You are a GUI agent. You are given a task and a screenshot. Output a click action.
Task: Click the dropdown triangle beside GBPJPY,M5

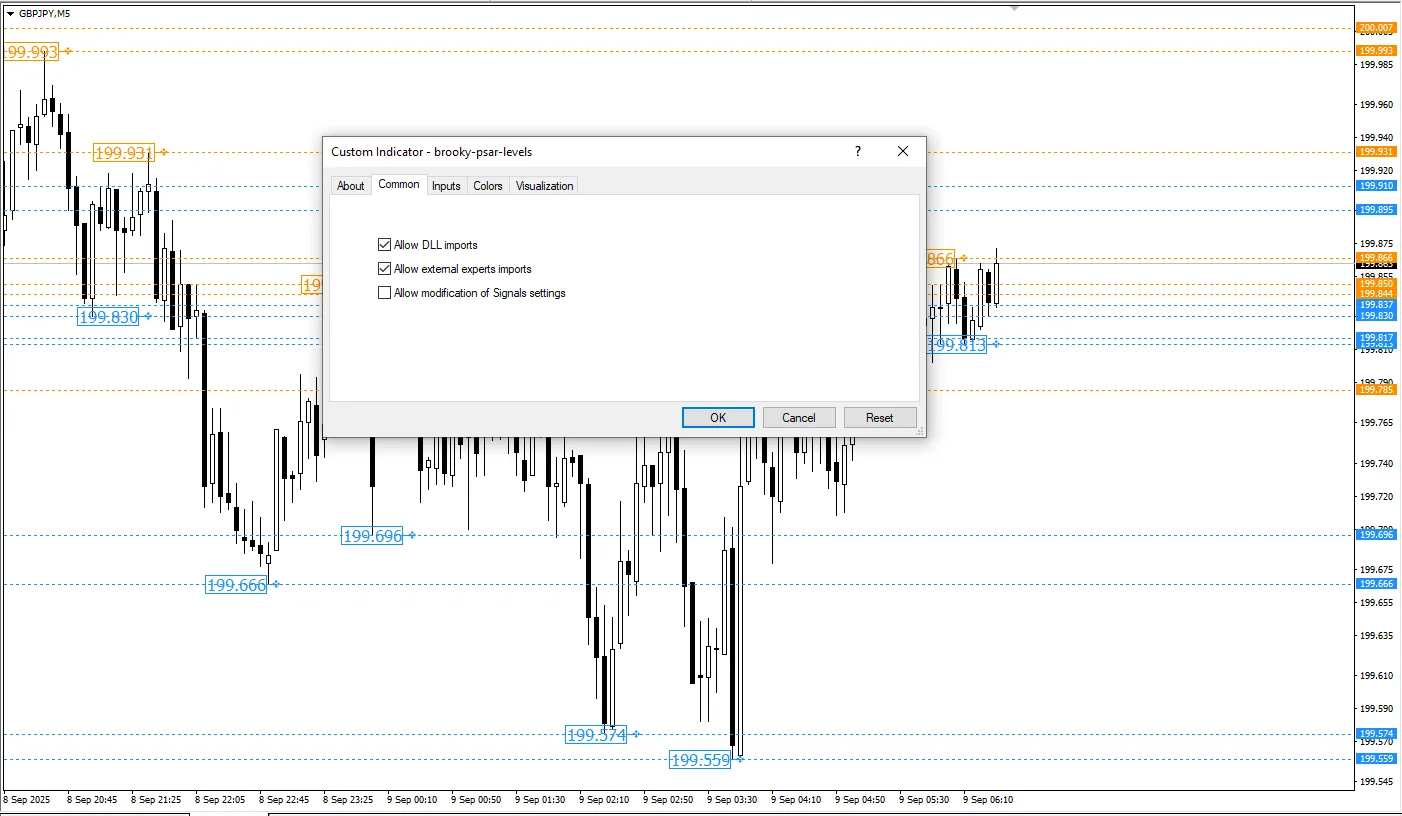click(x=10, y=13)
